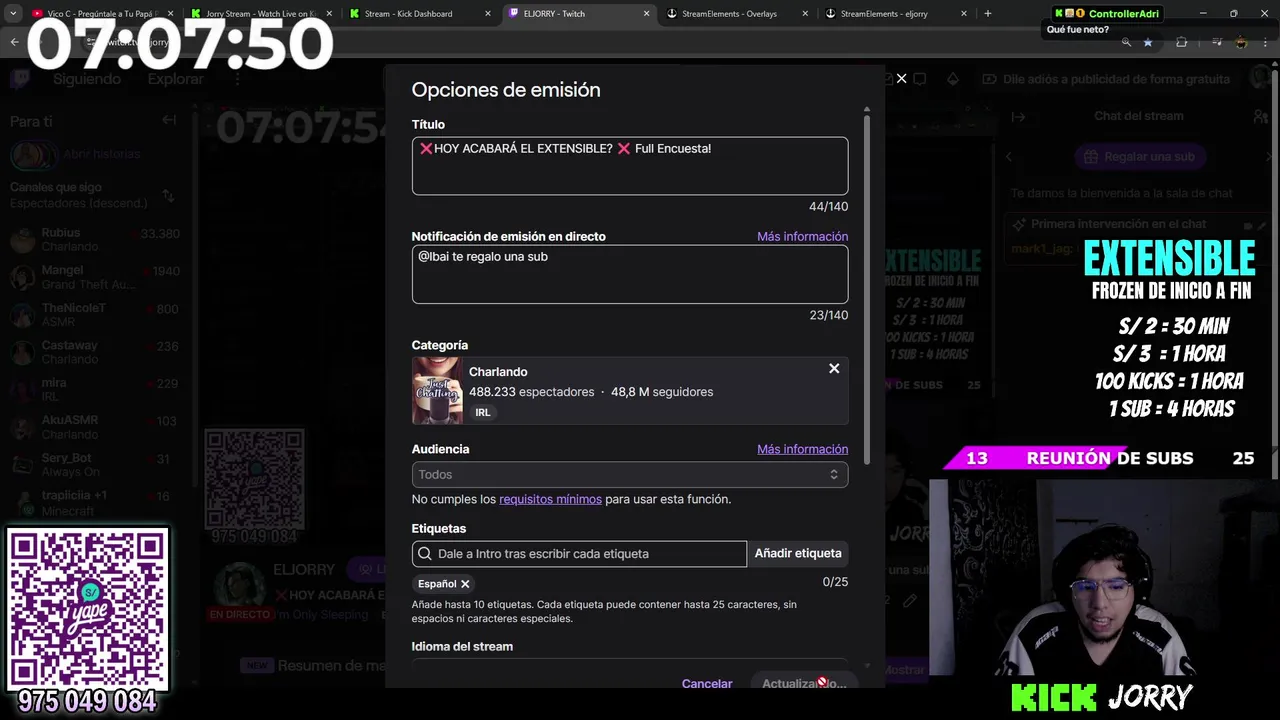
Task: Click the IRL tag on category
Action: [483, 412]
